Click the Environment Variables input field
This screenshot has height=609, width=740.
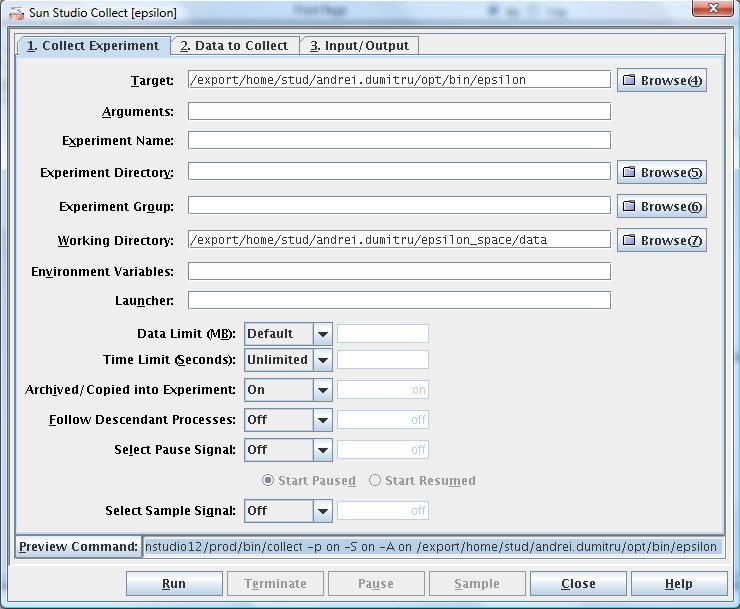399,271
